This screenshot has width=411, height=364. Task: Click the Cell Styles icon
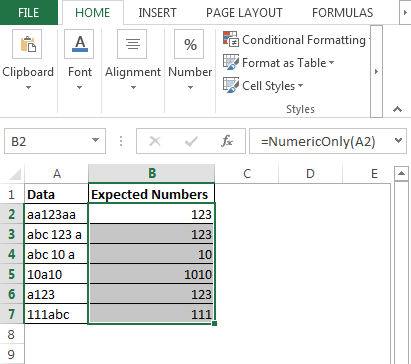(x=231, y=85)
